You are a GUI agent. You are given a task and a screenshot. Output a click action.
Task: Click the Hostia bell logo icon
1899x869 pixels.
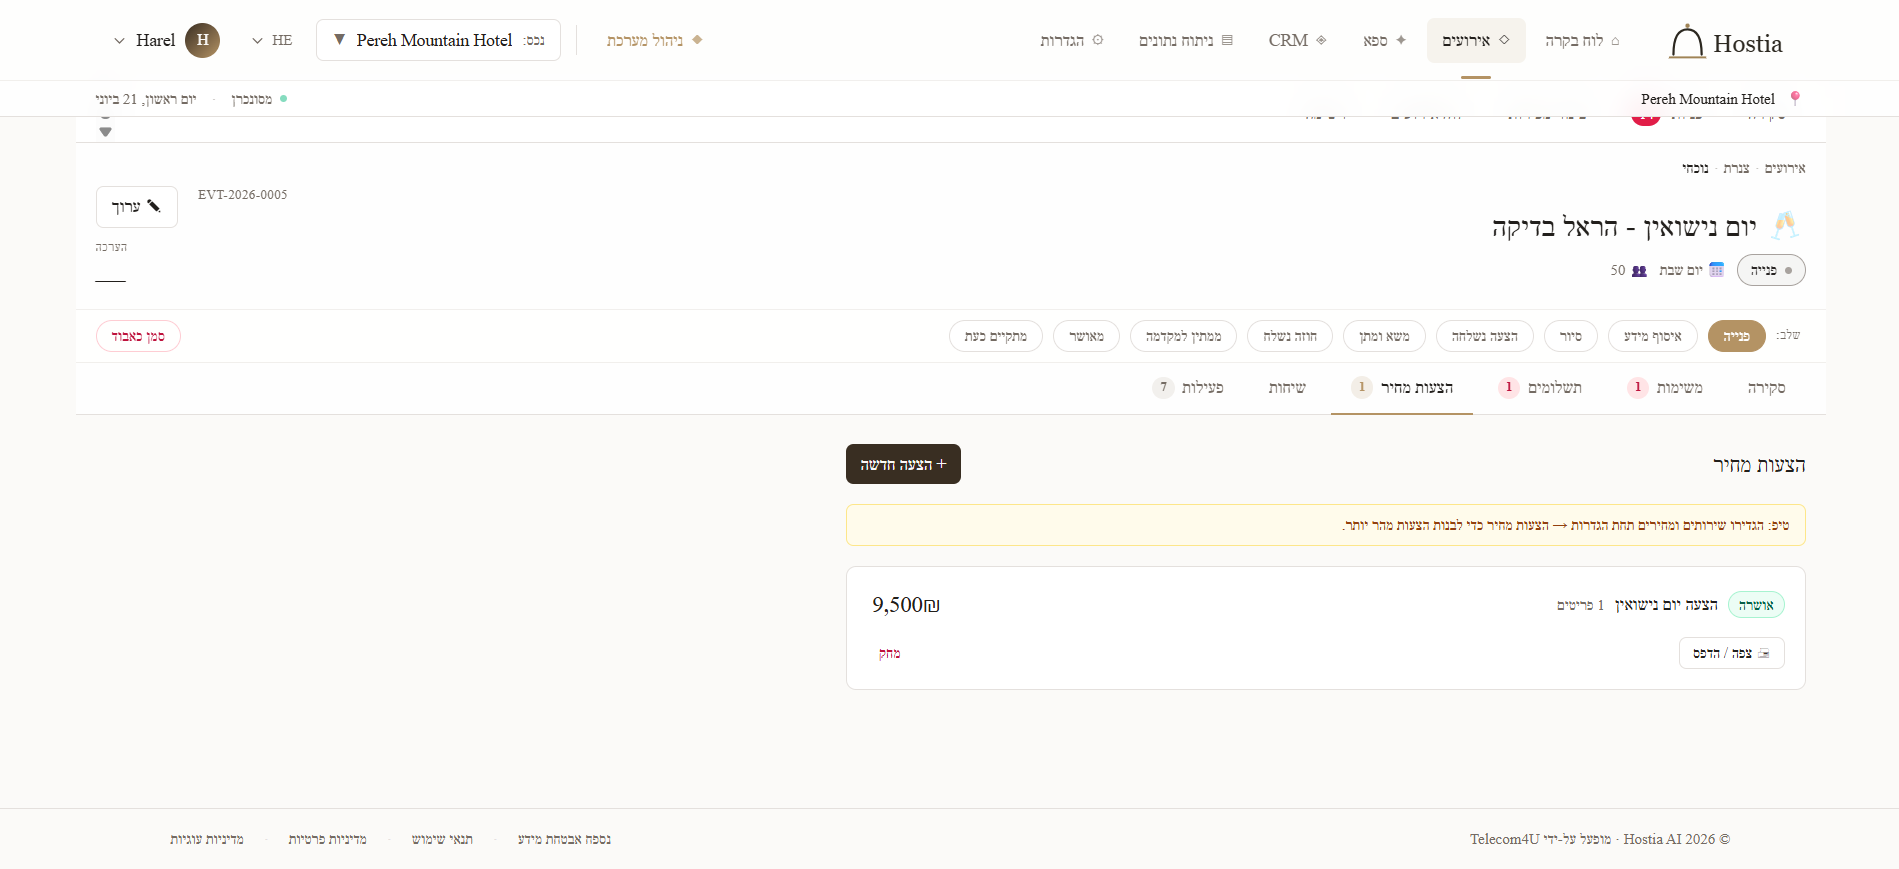pyautogui.click(x=1687, y=42)
